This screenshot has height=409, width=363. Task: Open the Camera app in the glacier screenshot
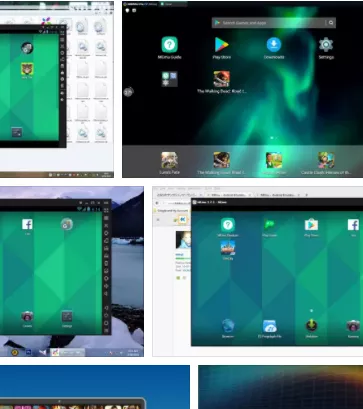[x=27, y=316]
